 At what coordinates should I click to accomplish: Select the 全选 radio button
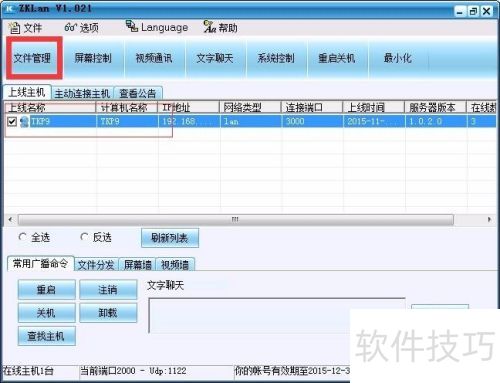pos(22,237)
